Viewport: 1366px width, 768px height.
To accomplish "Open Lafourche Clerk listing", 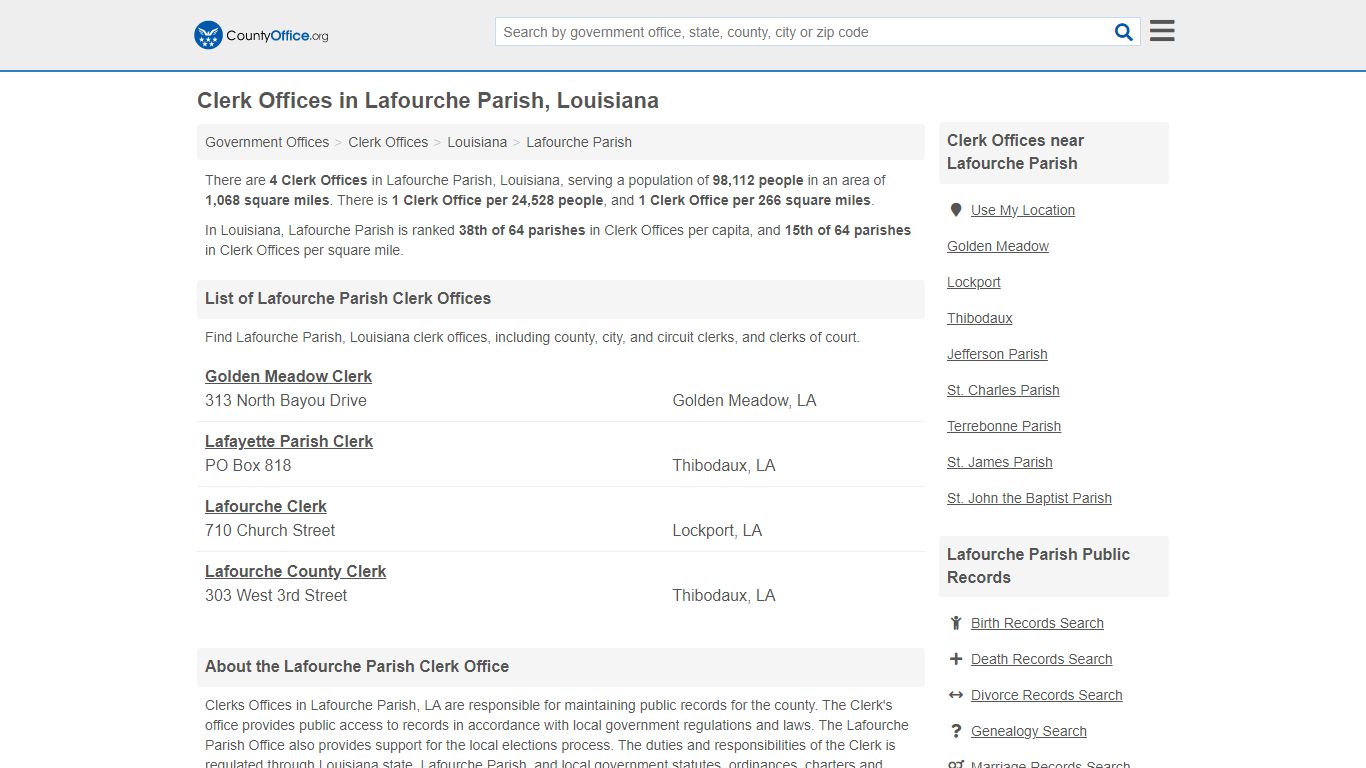I will (x=266, y=506).
